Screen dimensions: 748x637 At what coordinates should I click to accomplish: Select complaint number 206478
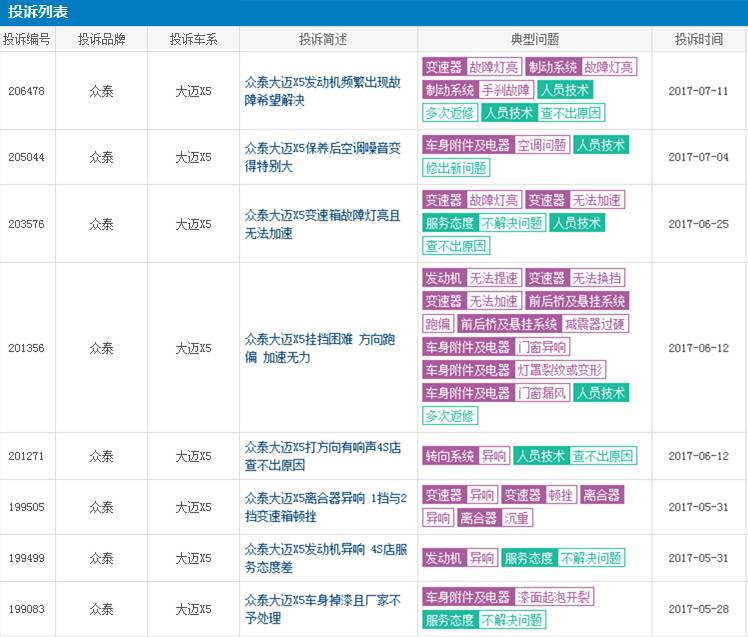[x=27, y=91]
